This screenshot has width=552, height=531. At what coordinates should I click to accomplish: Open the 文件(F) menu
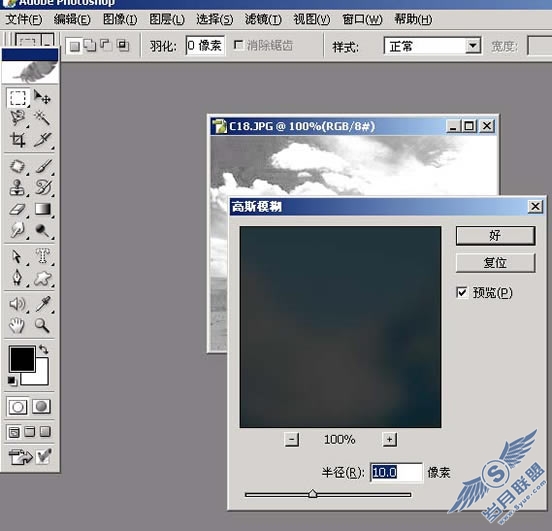click(24, 19)
